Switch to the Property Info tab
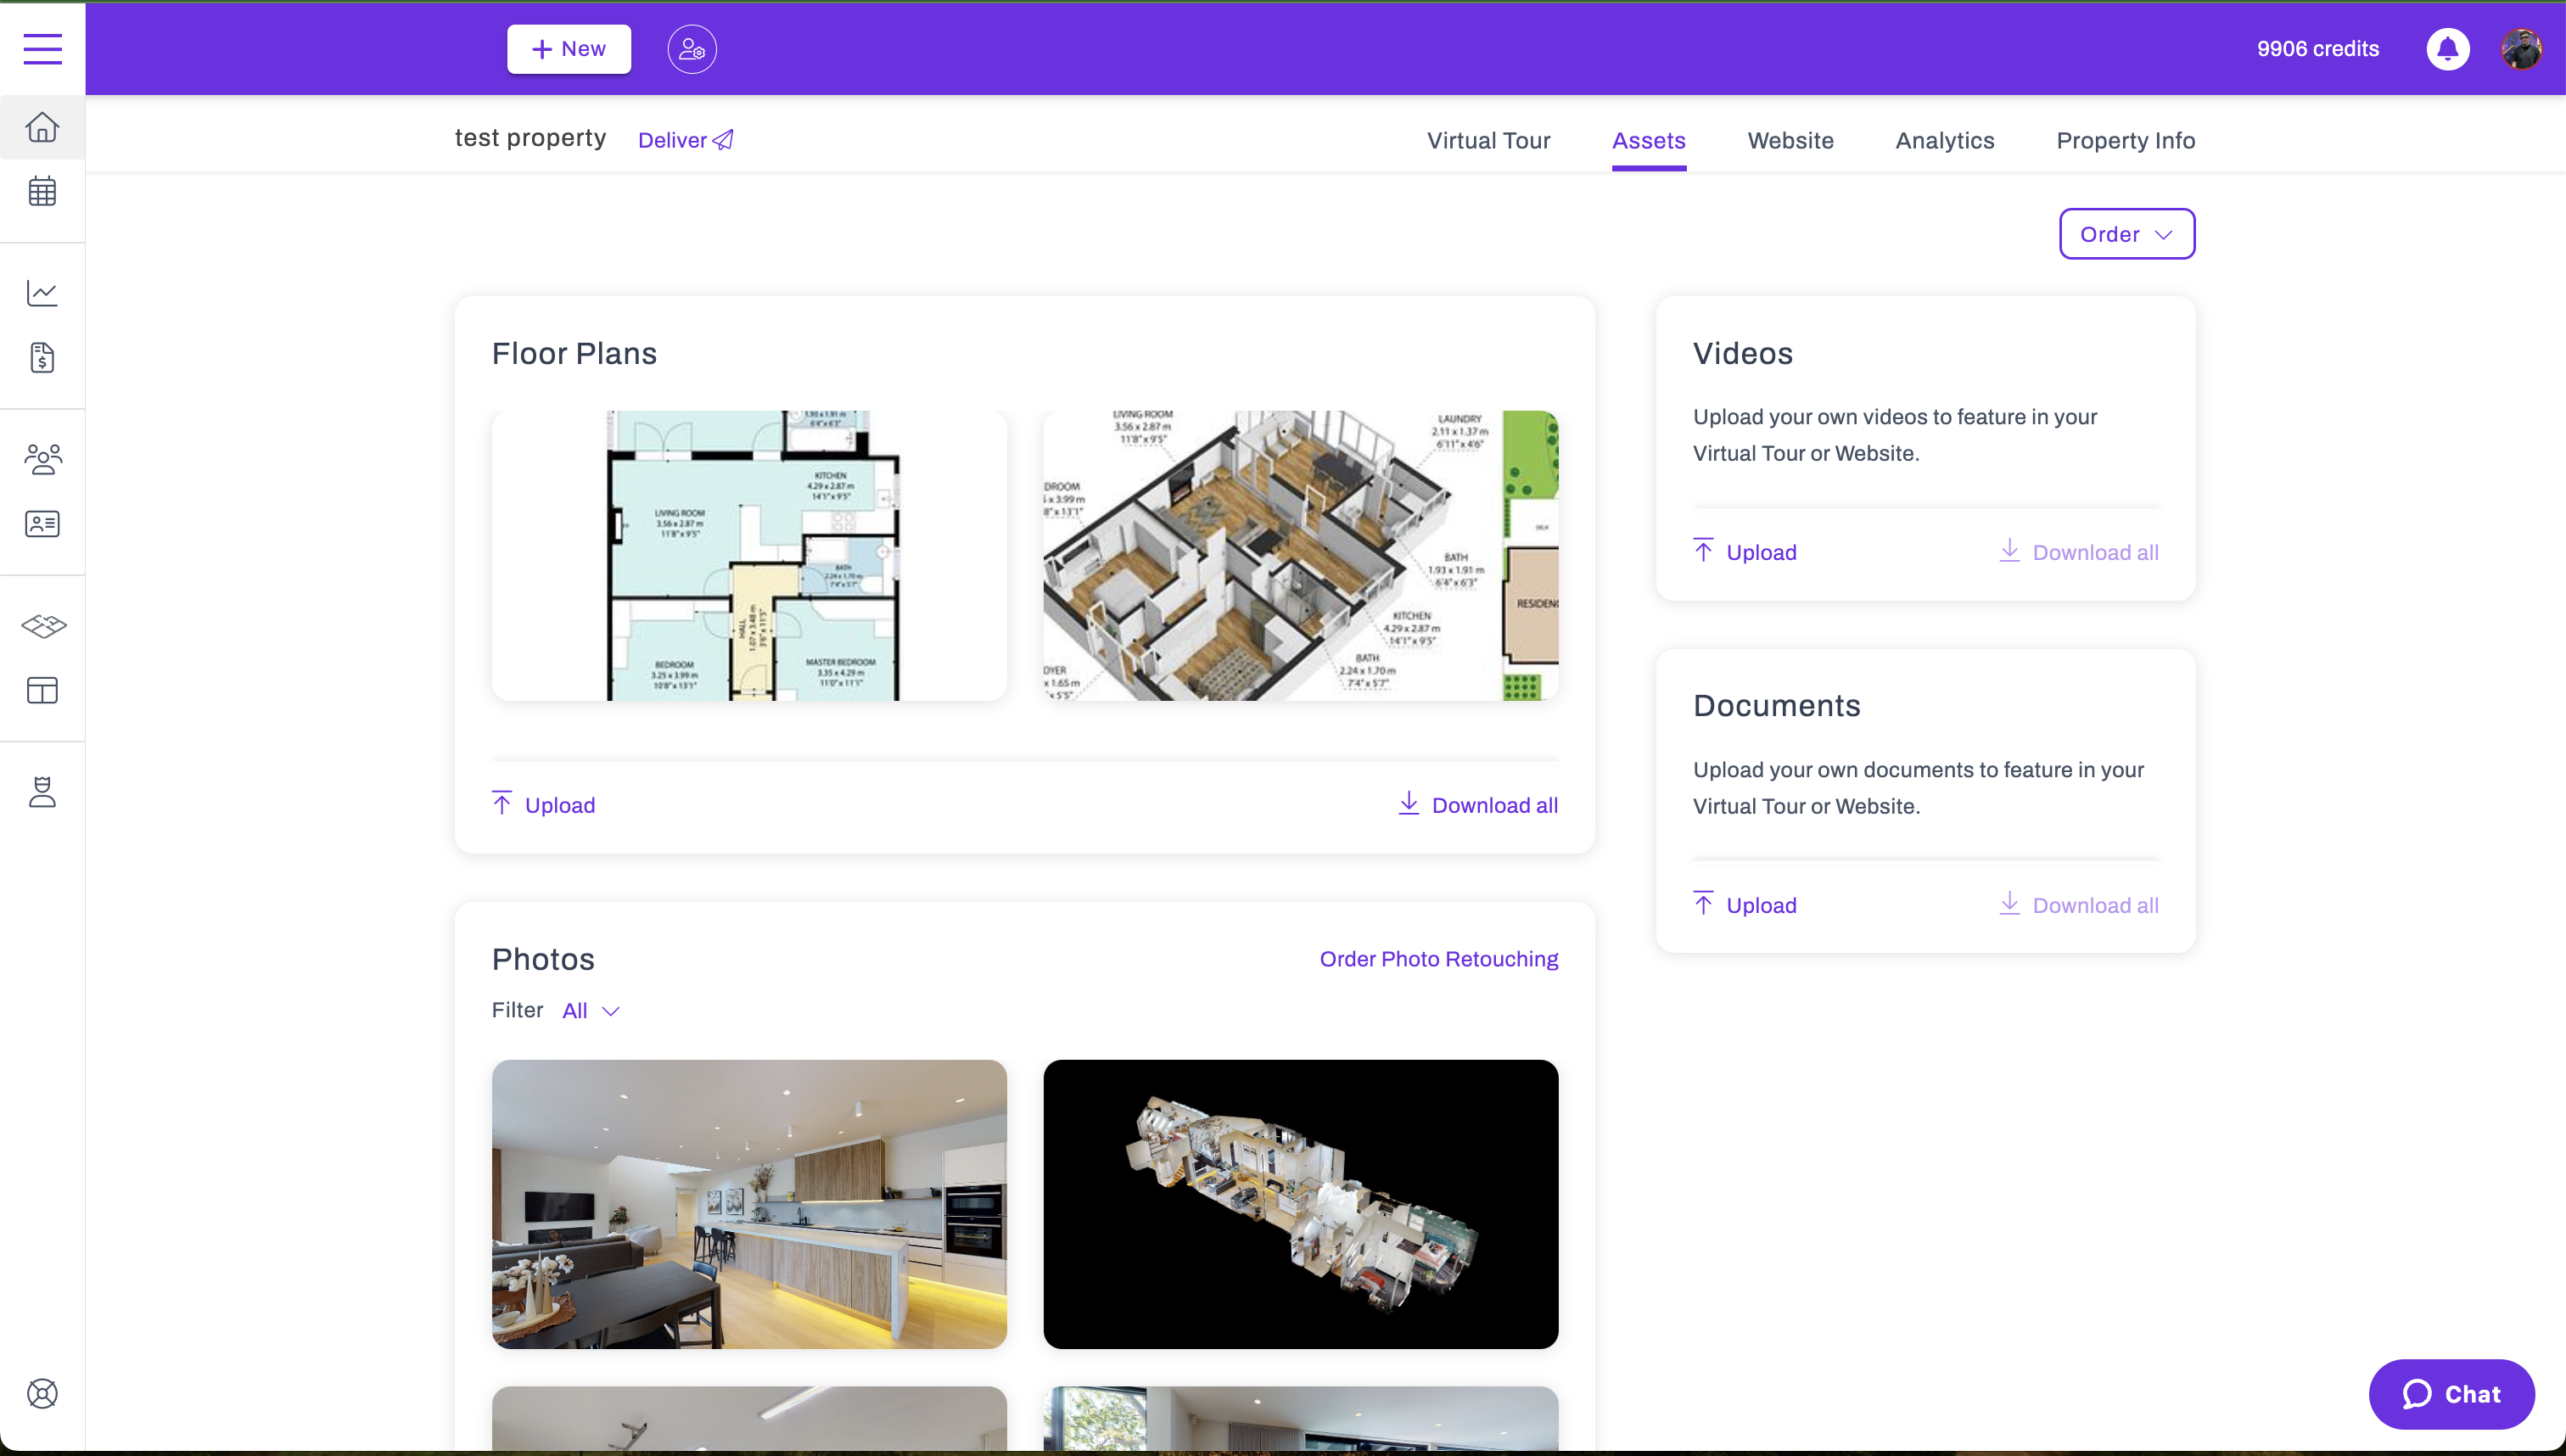This screenshot has height=1456, width=2566. 2125,141
